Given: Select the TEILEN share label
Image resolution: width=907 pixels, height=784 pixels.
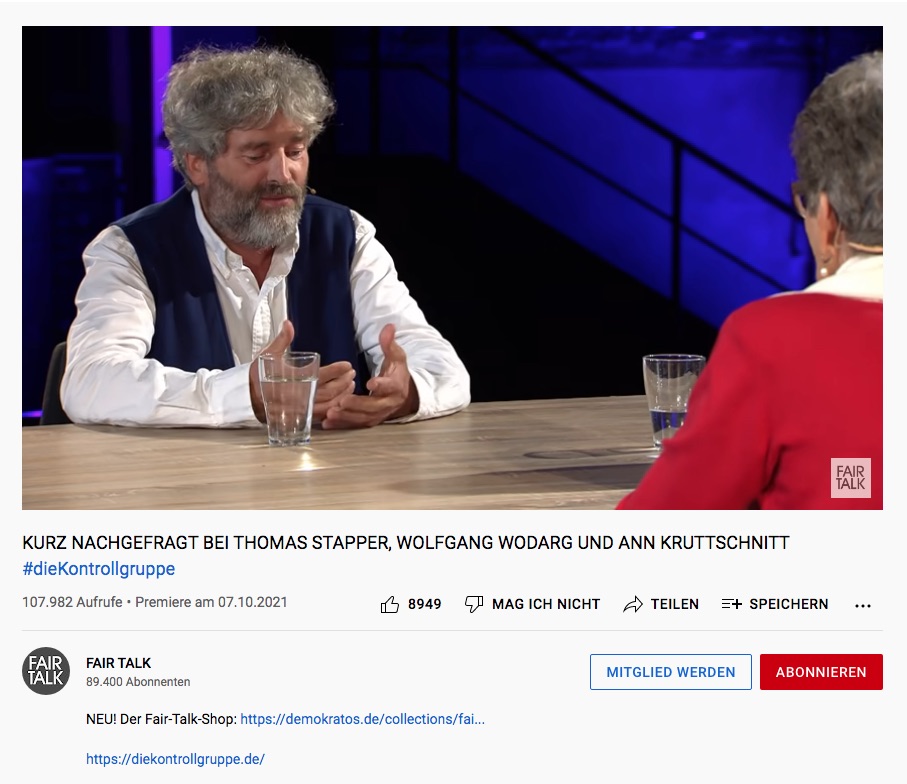Looking at the screenshot, I should (x=674, y=604).
